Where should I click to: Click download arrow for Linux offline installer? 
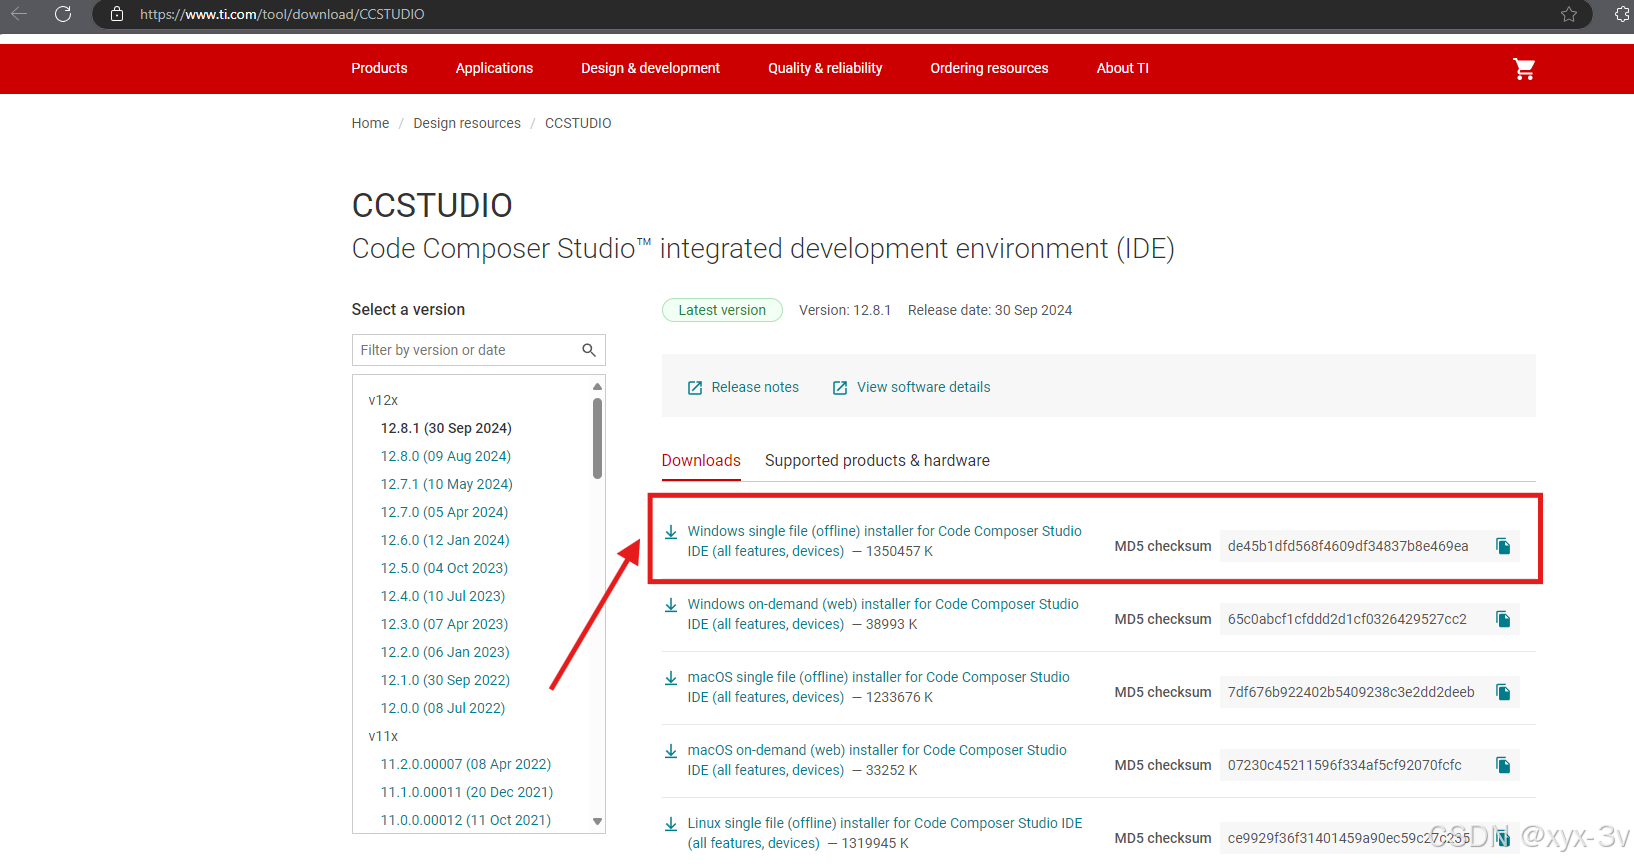671,824
